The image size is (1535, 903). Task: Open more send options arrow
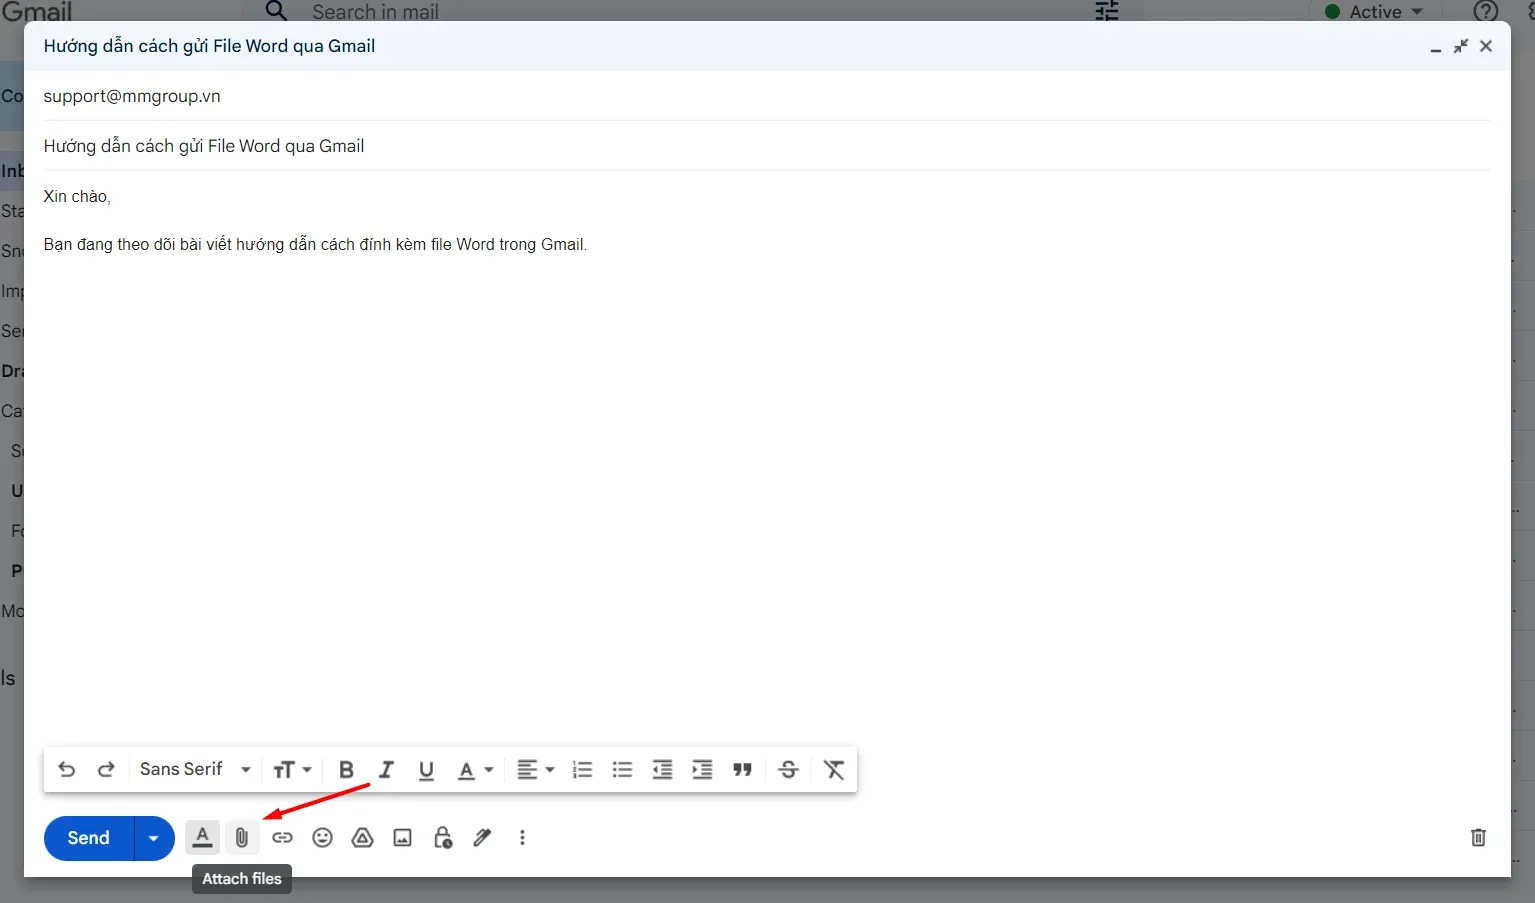pos(154,838)
